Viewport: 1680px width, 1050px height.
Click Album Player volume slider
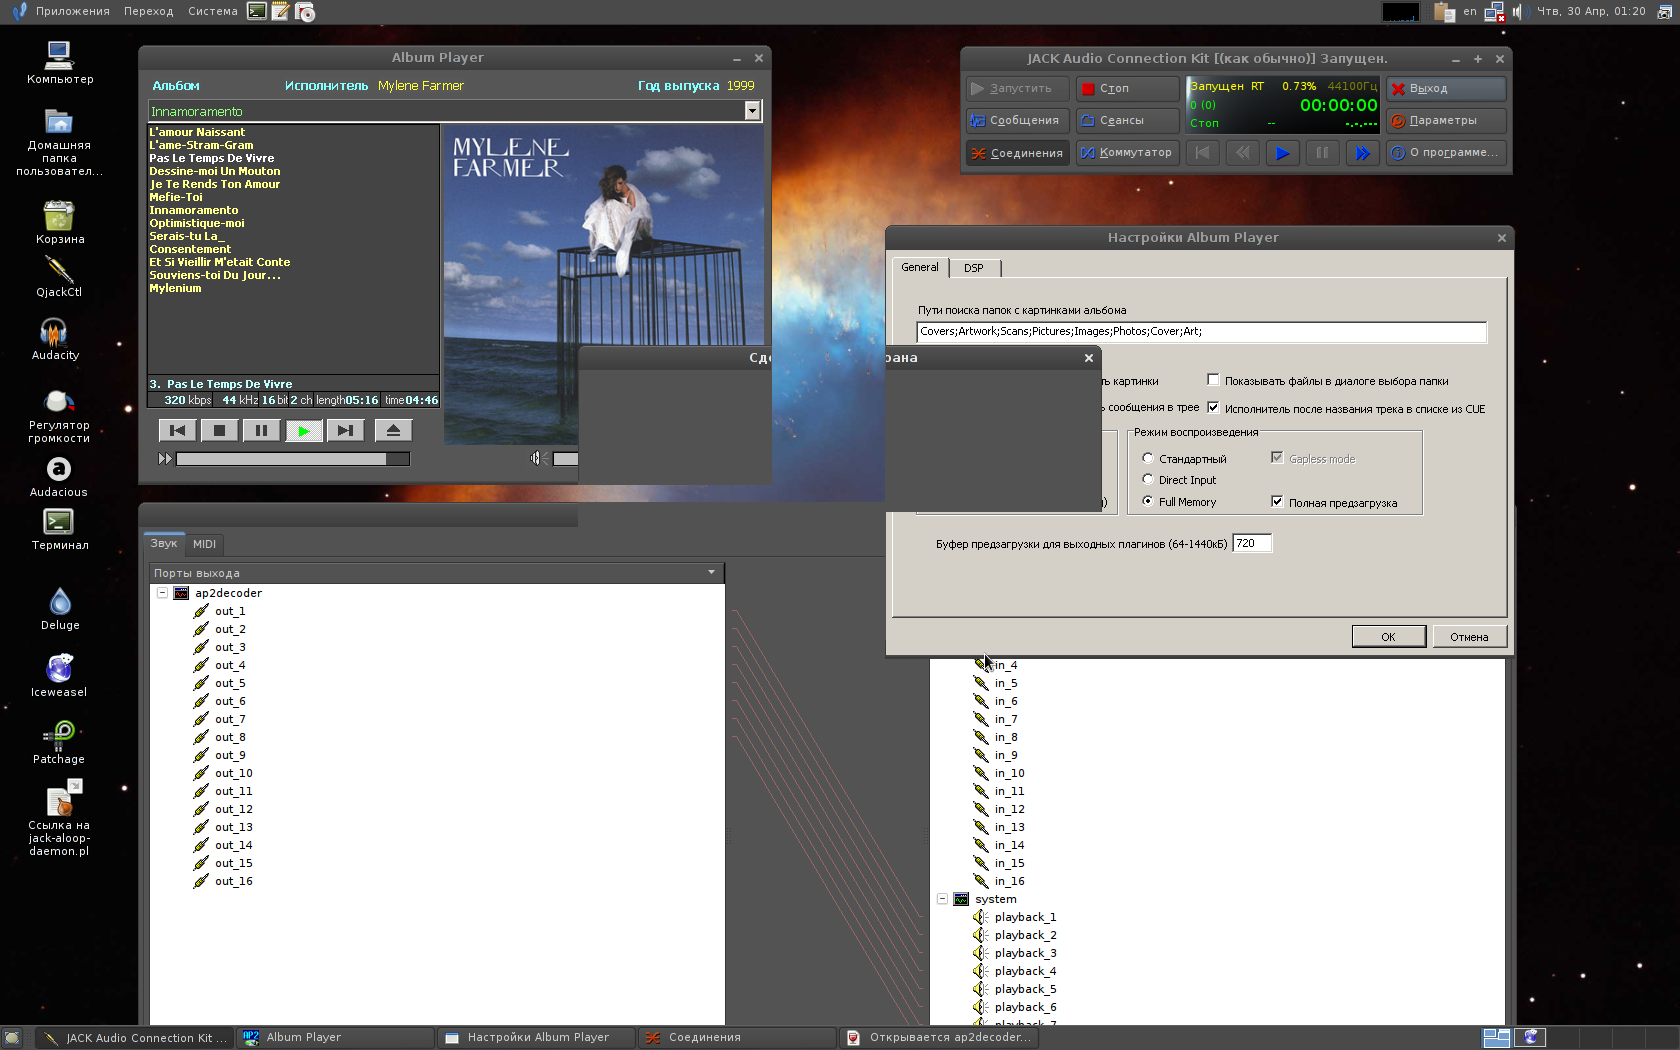coord(565,459)
